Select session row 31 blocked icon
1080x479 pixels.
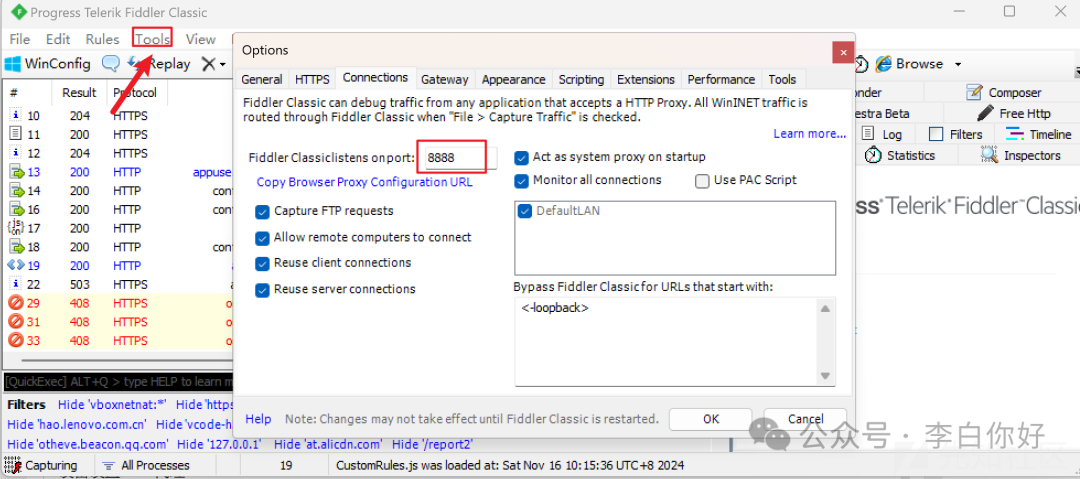(16, 321)
